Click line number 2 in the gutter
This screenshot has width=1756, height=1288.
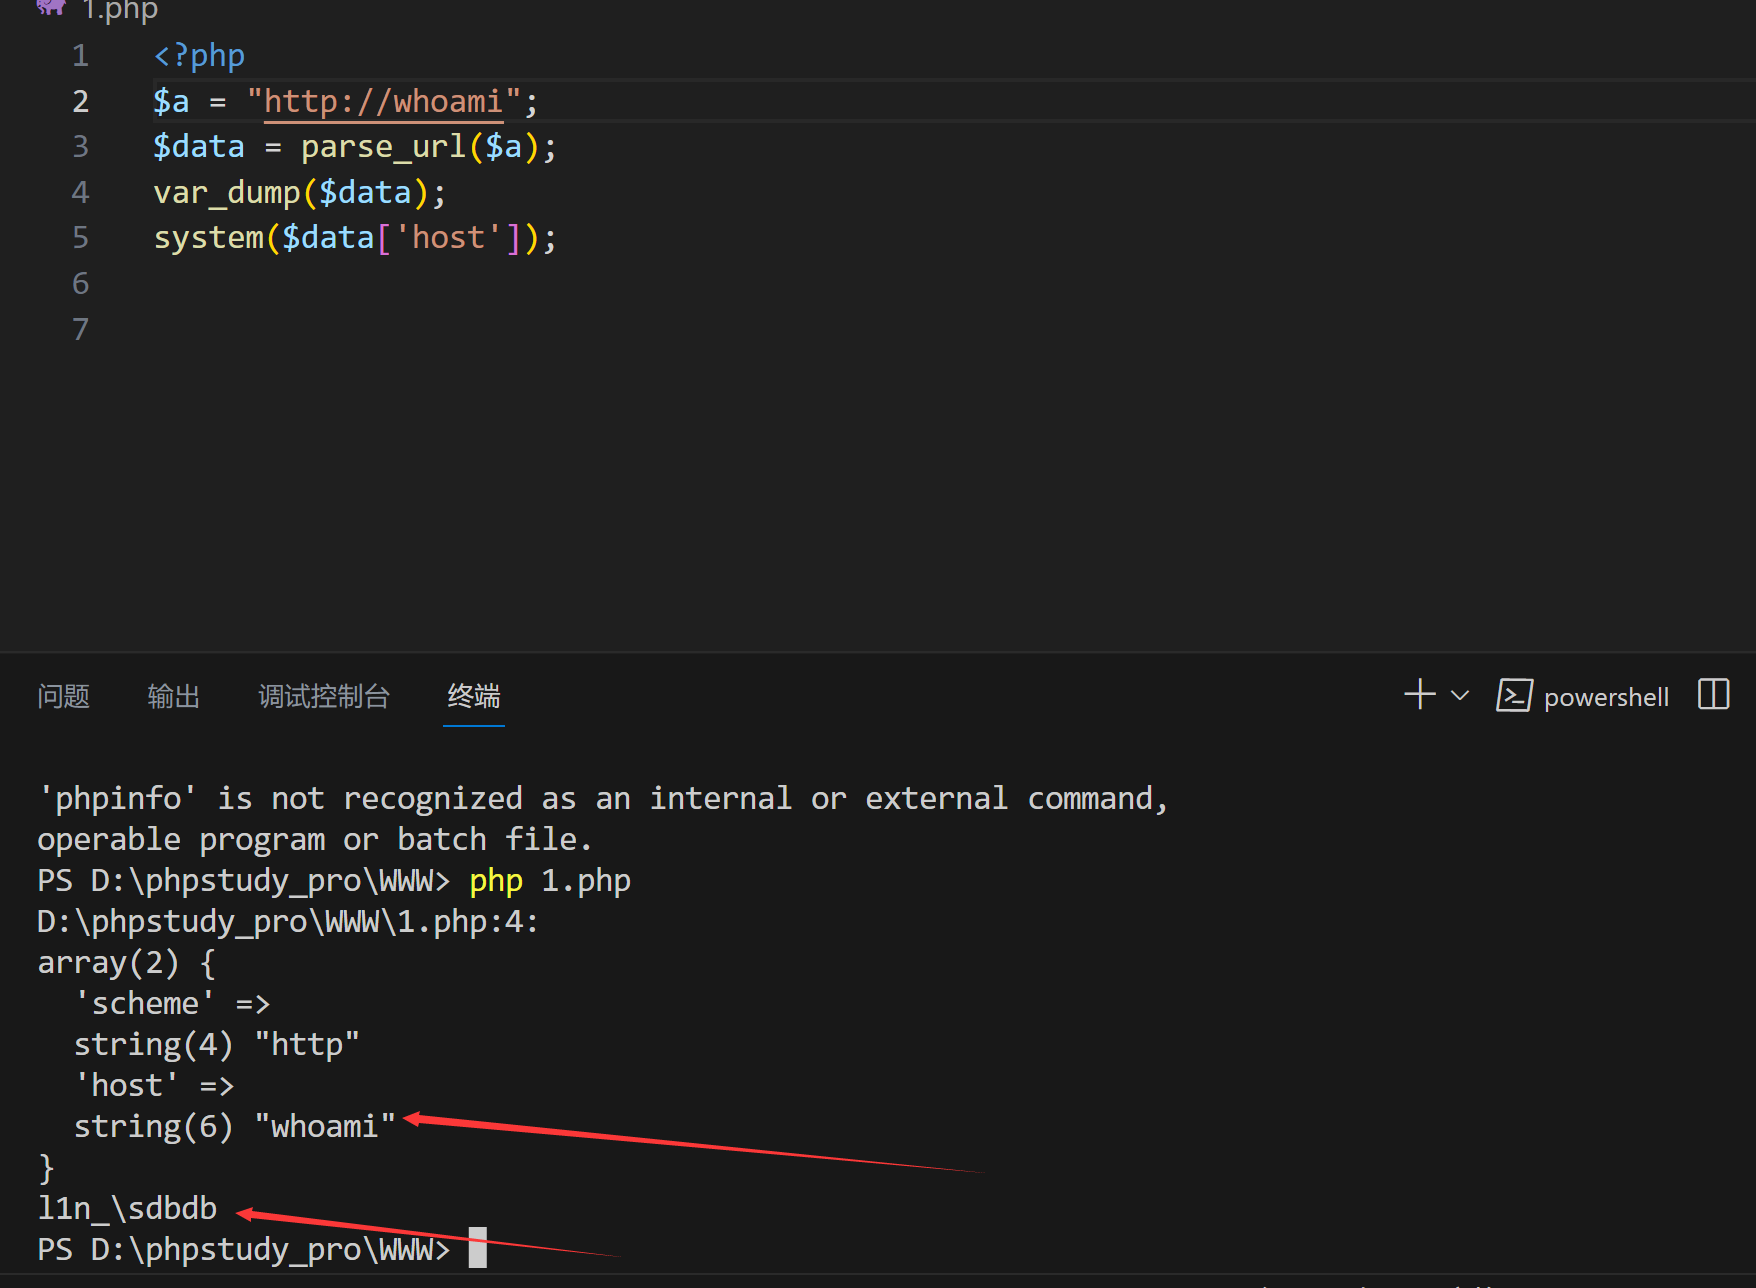coord(81,102)
